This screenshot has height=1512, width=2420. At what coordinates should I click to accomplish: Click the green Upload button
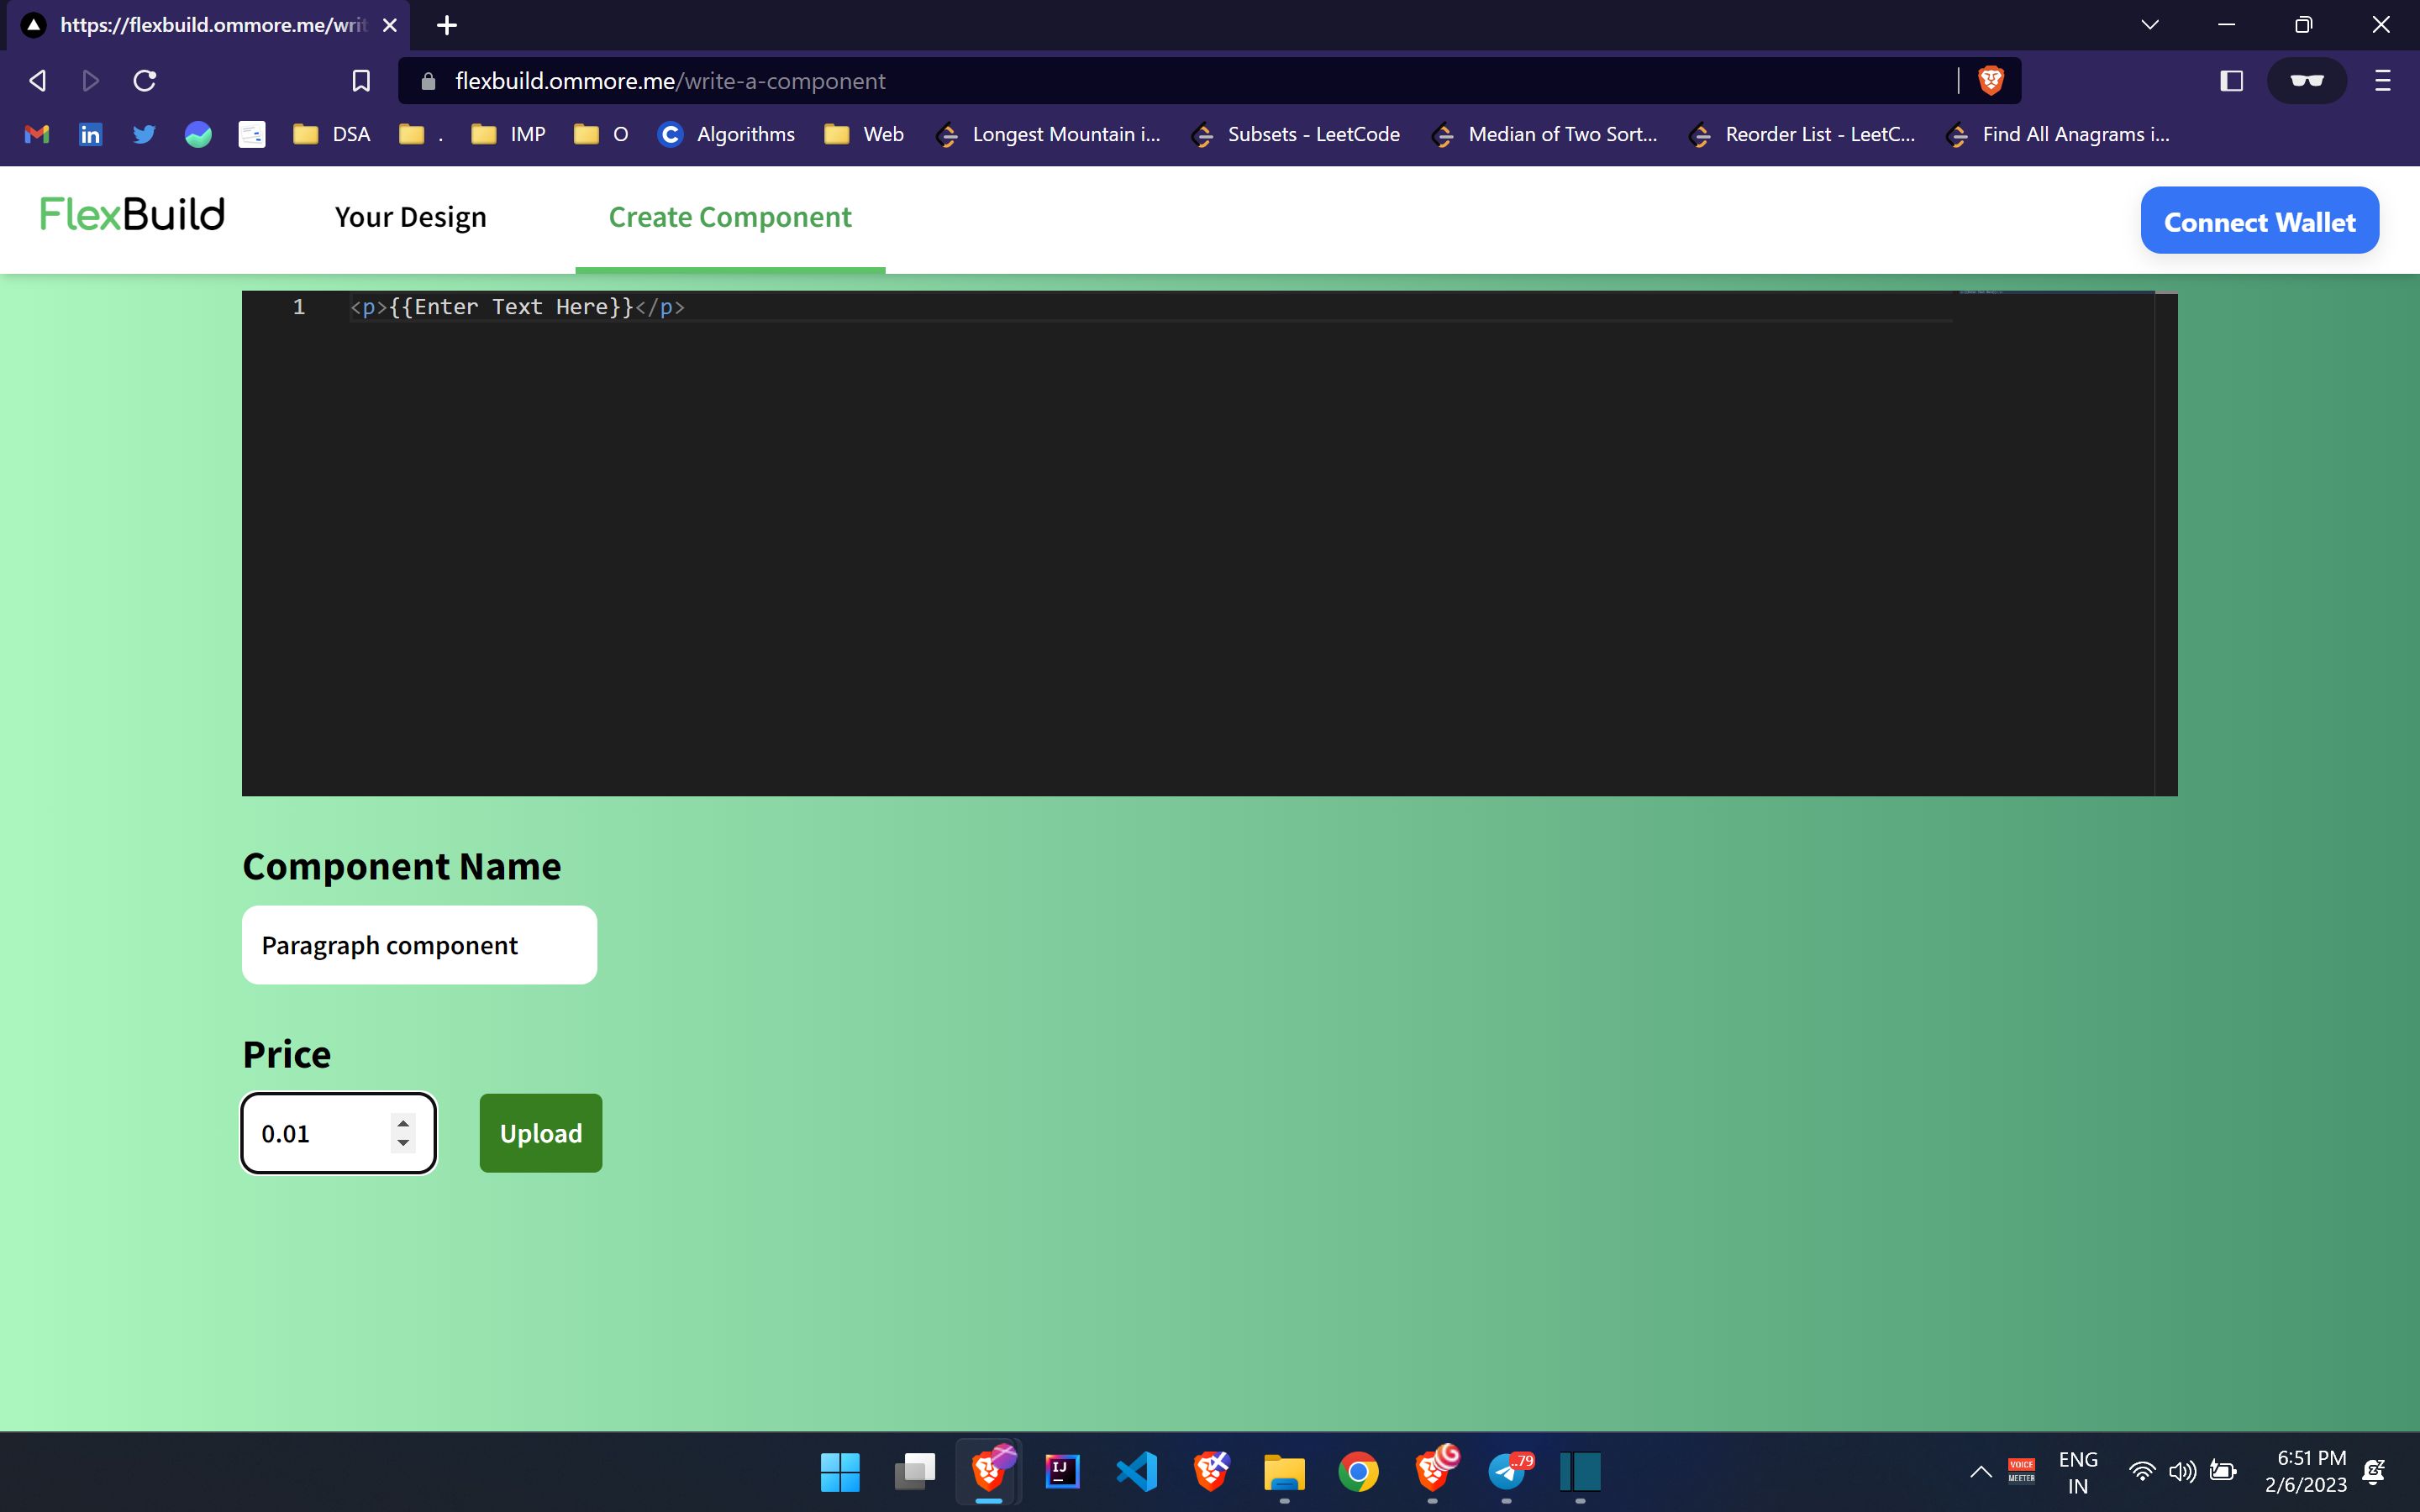(x=541, y=1133)
